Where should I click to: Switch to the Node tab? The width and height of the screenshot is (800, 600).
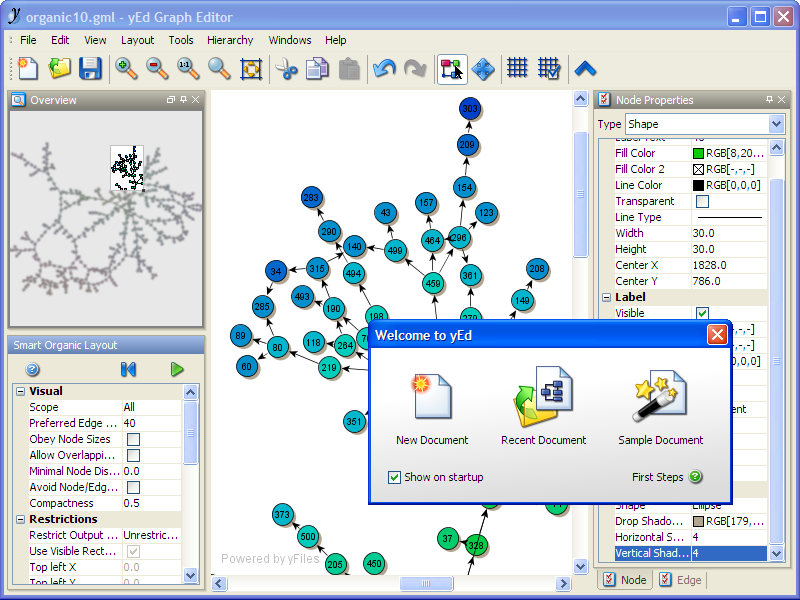click(625, 580)
